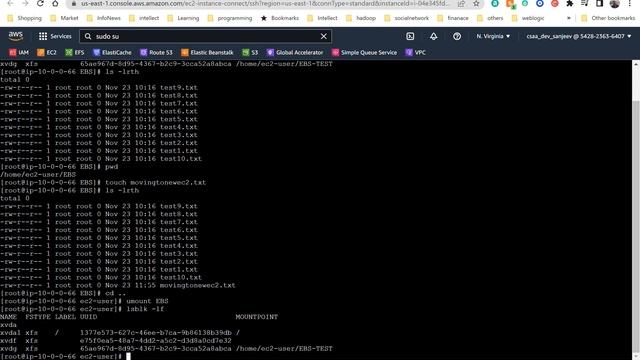This screenshot has width=640, height=360.
Task: Click the 'cd ..' command line
Action: [x=63, y=293]
